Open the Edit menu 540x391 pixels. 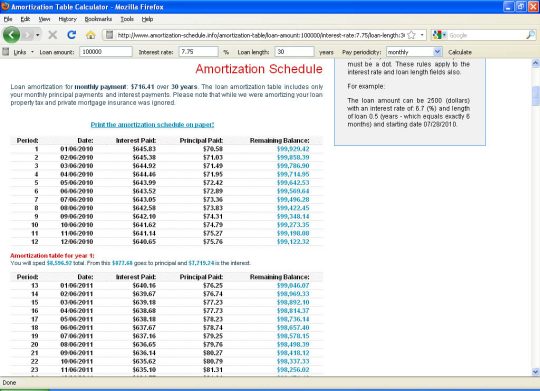point(25,19)
